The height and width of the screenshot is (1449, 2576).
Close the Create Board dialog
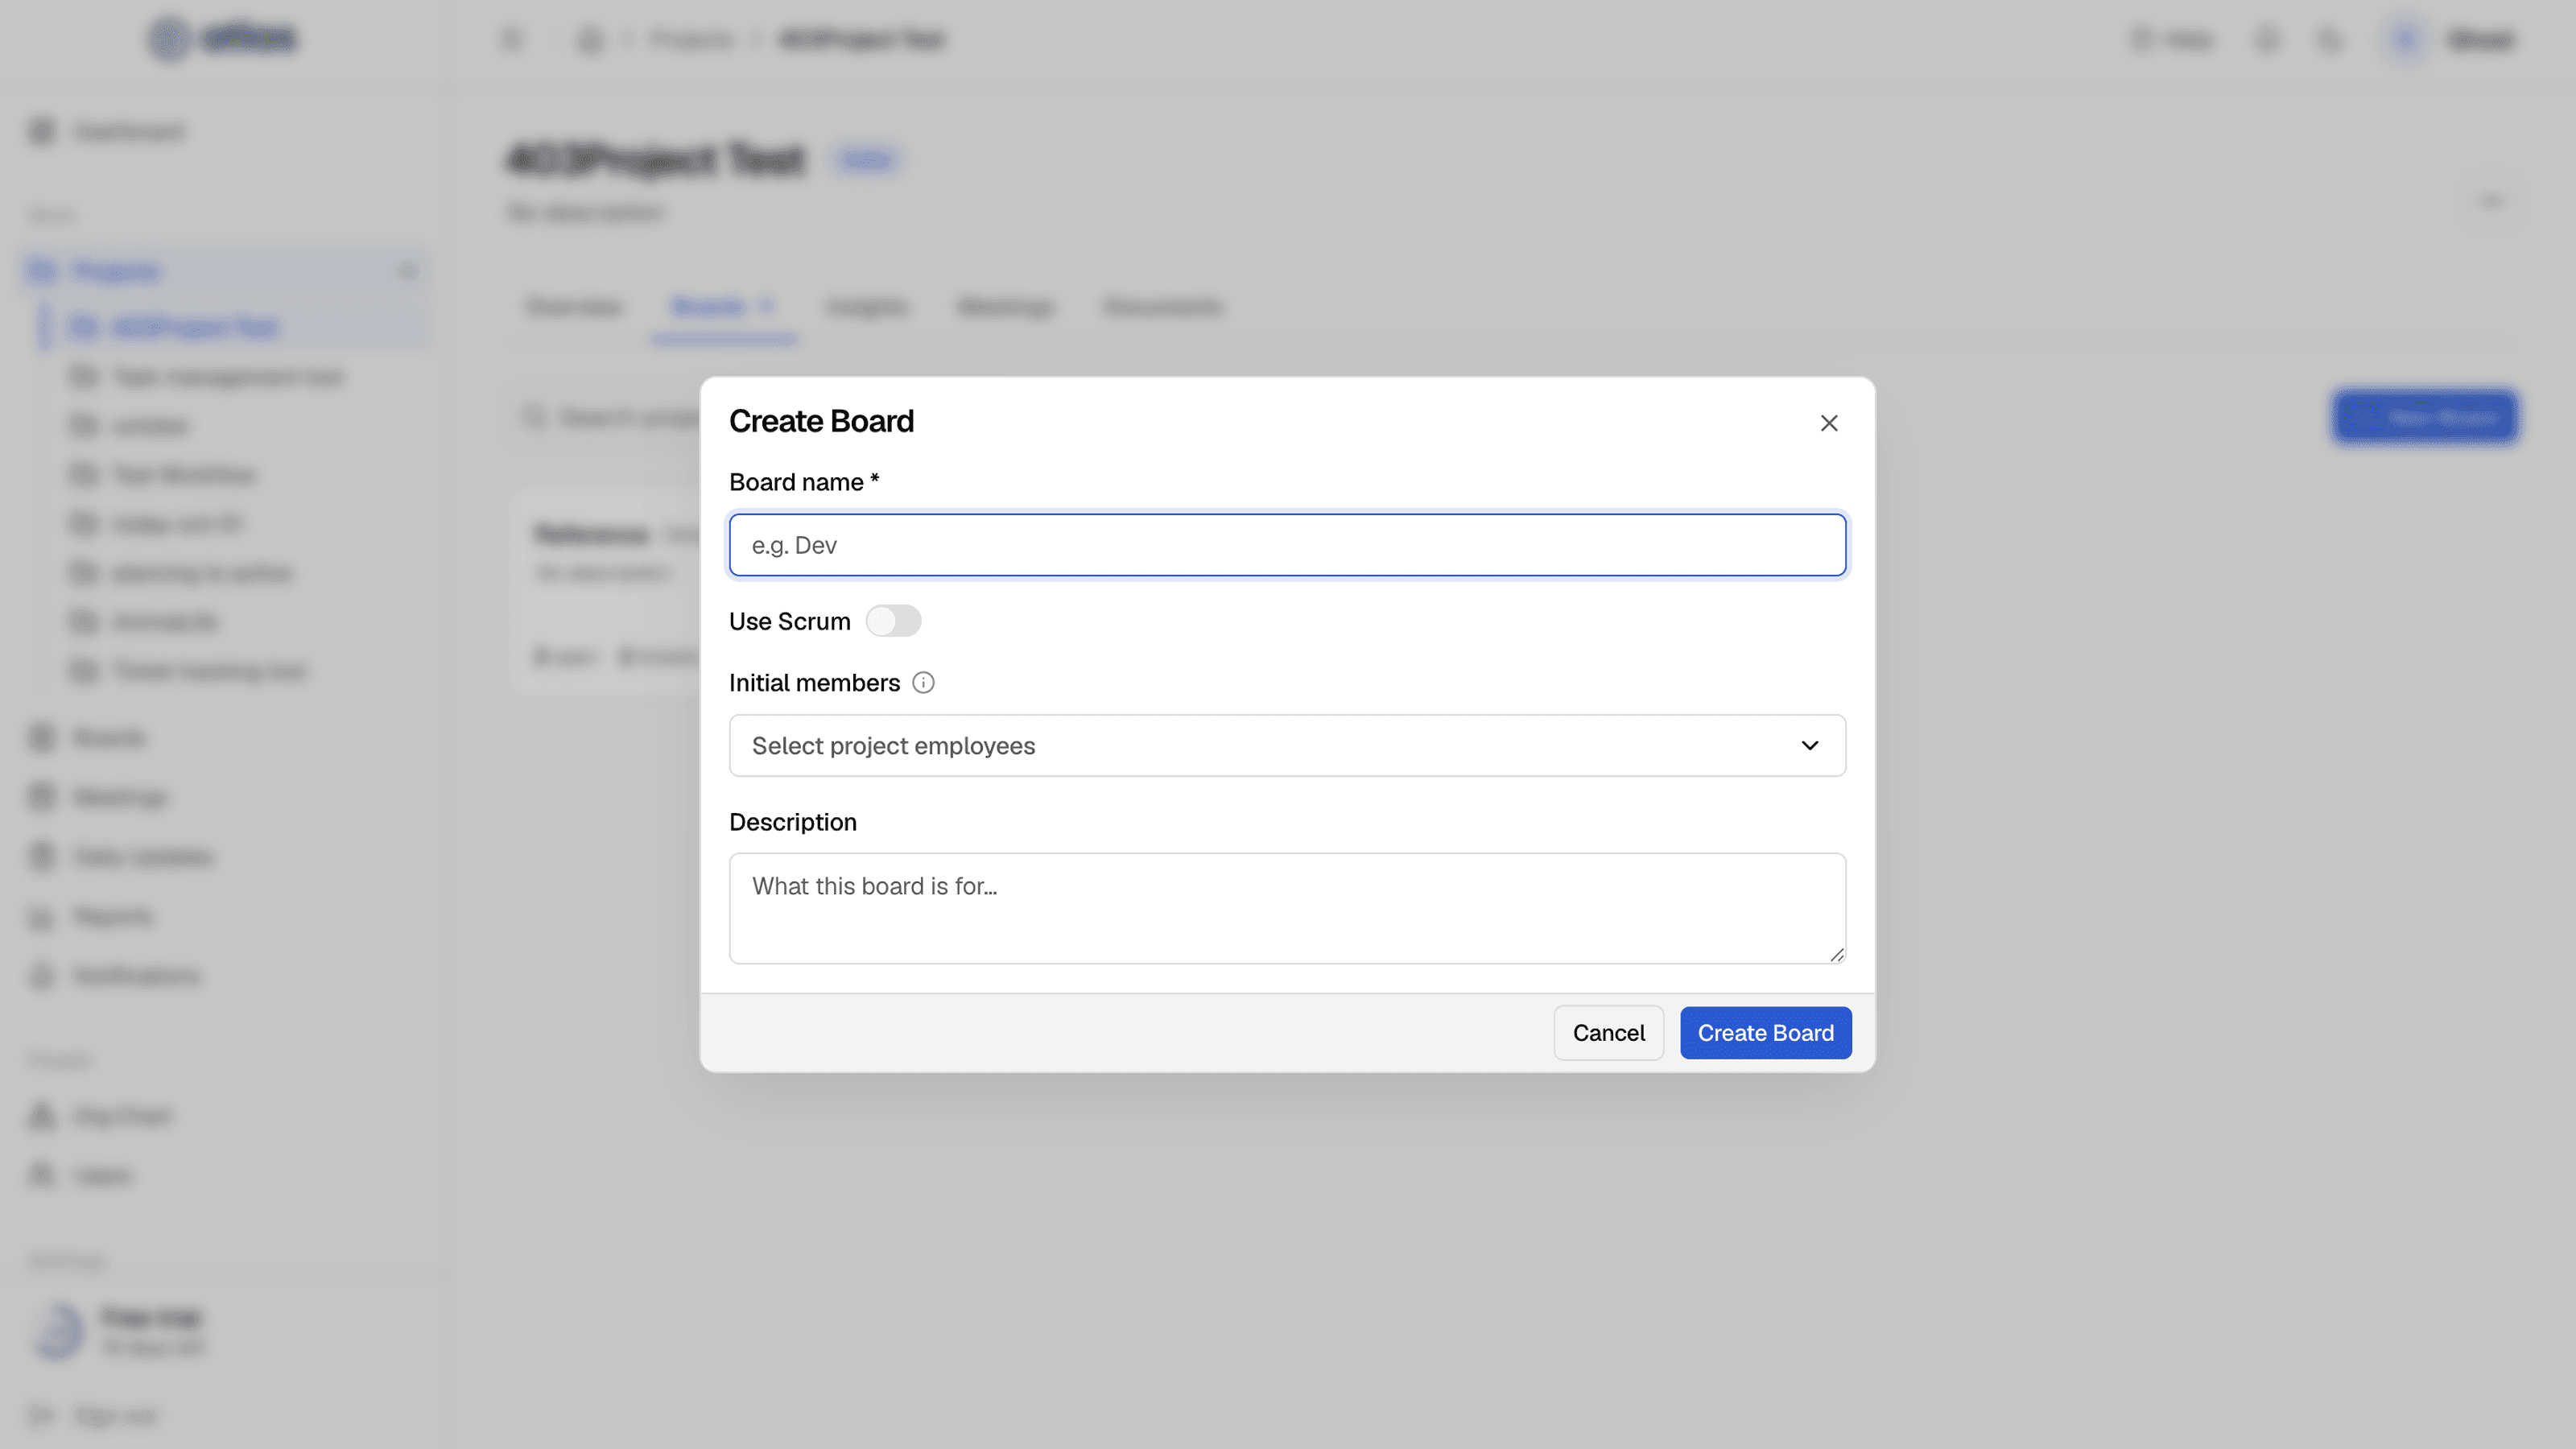coord(1829,423)
